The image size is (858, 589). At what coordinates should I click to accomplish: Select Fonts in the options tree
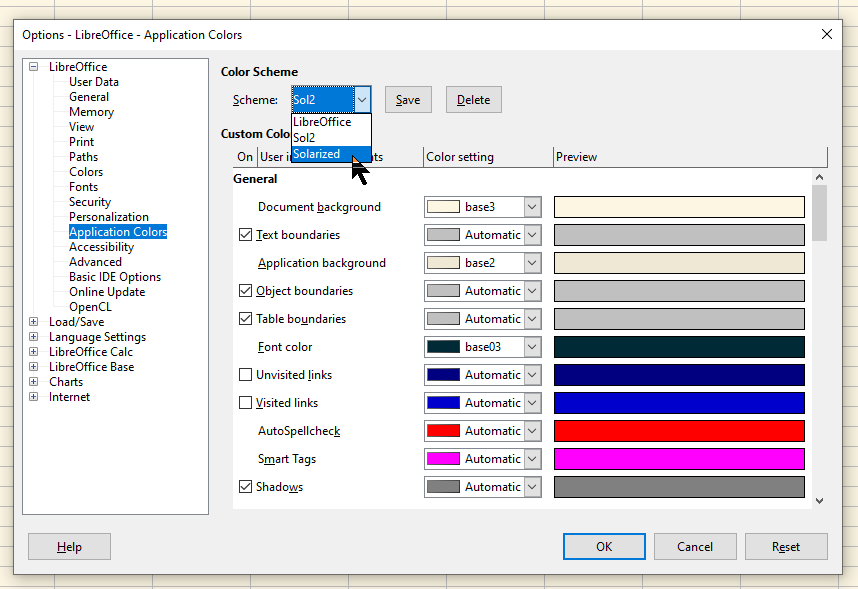point(83,187)
